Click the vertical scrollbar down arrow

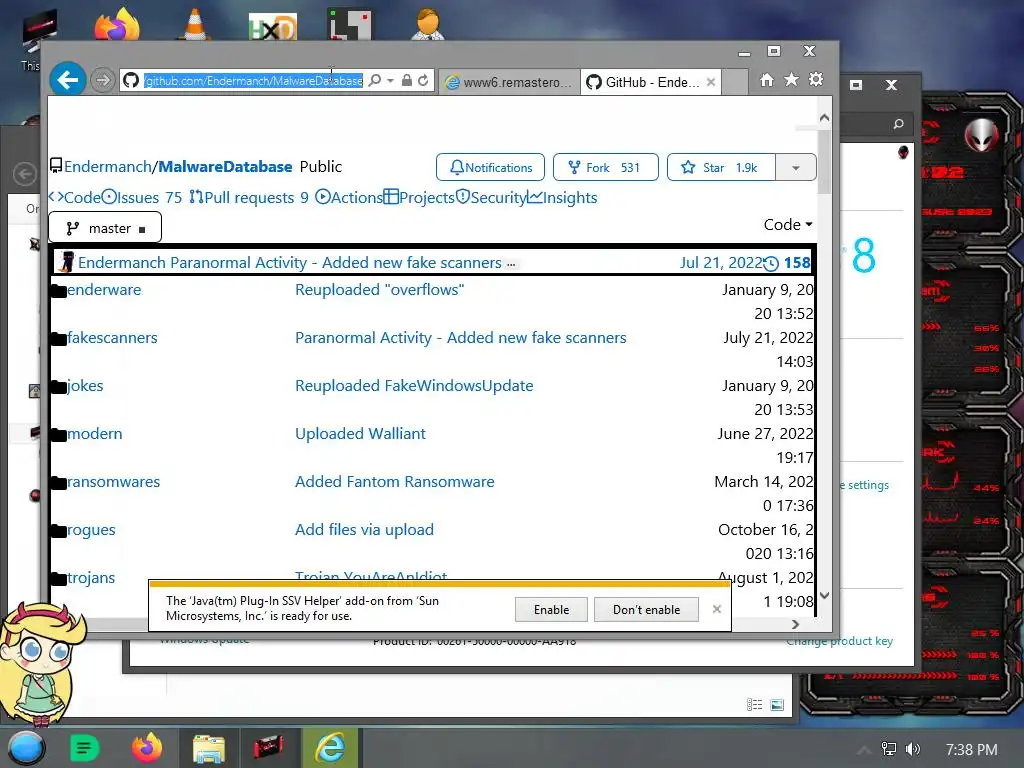click(x=824, y=595)
